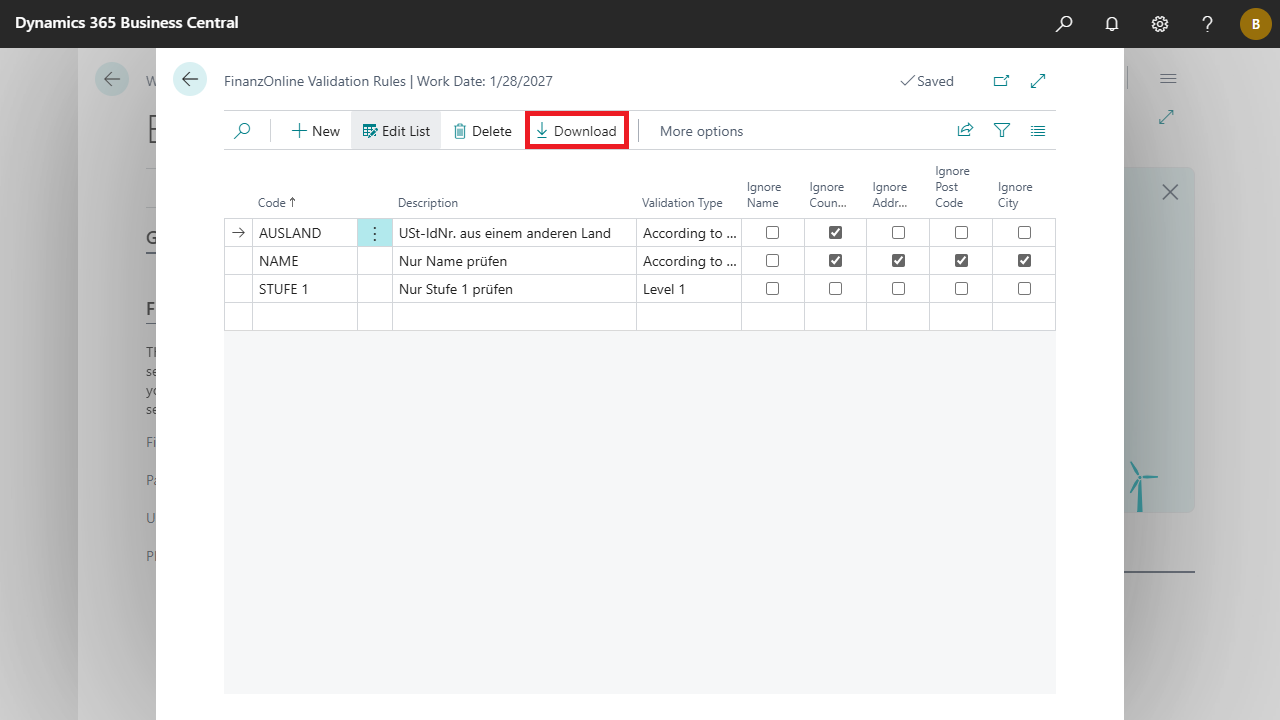Check Ignore Name for STUFE 1
1280x720 pixels.
772,289
